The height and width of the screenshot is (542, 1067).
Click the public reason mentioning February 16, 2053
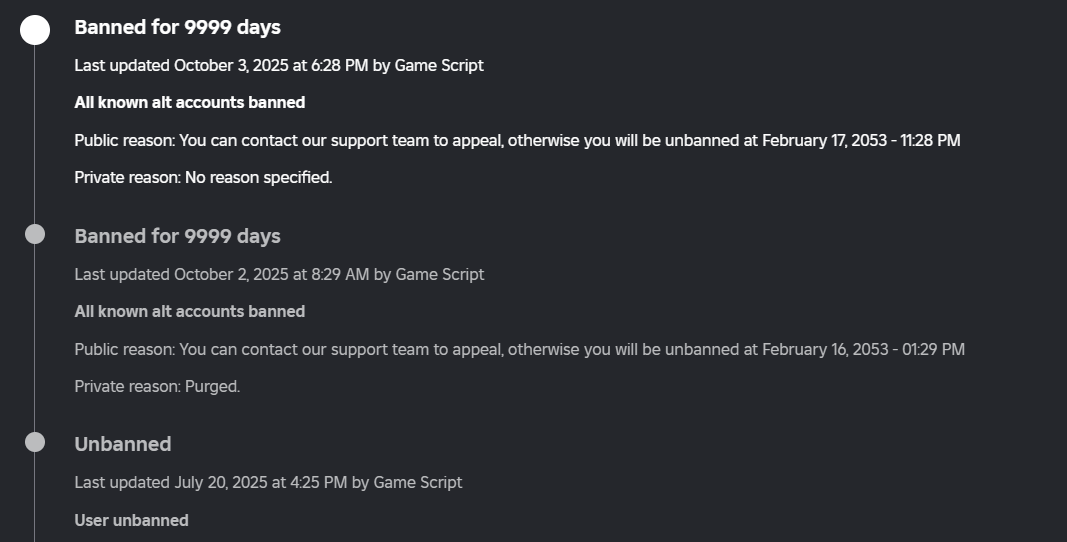519,349
